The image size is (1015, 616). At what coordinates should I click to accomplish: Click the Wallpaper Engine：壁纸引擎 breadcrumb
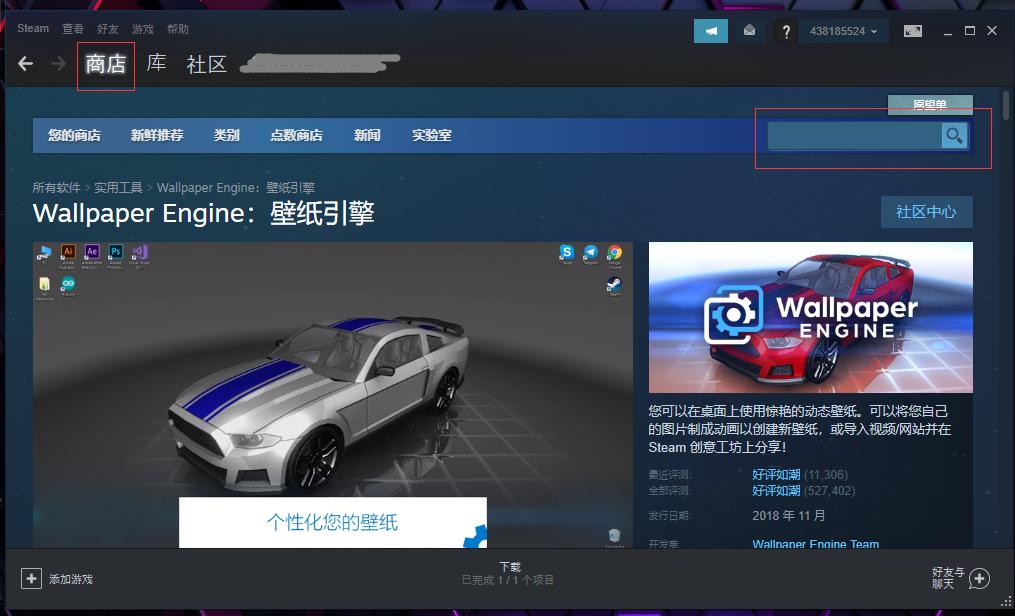tap(236, 188)
